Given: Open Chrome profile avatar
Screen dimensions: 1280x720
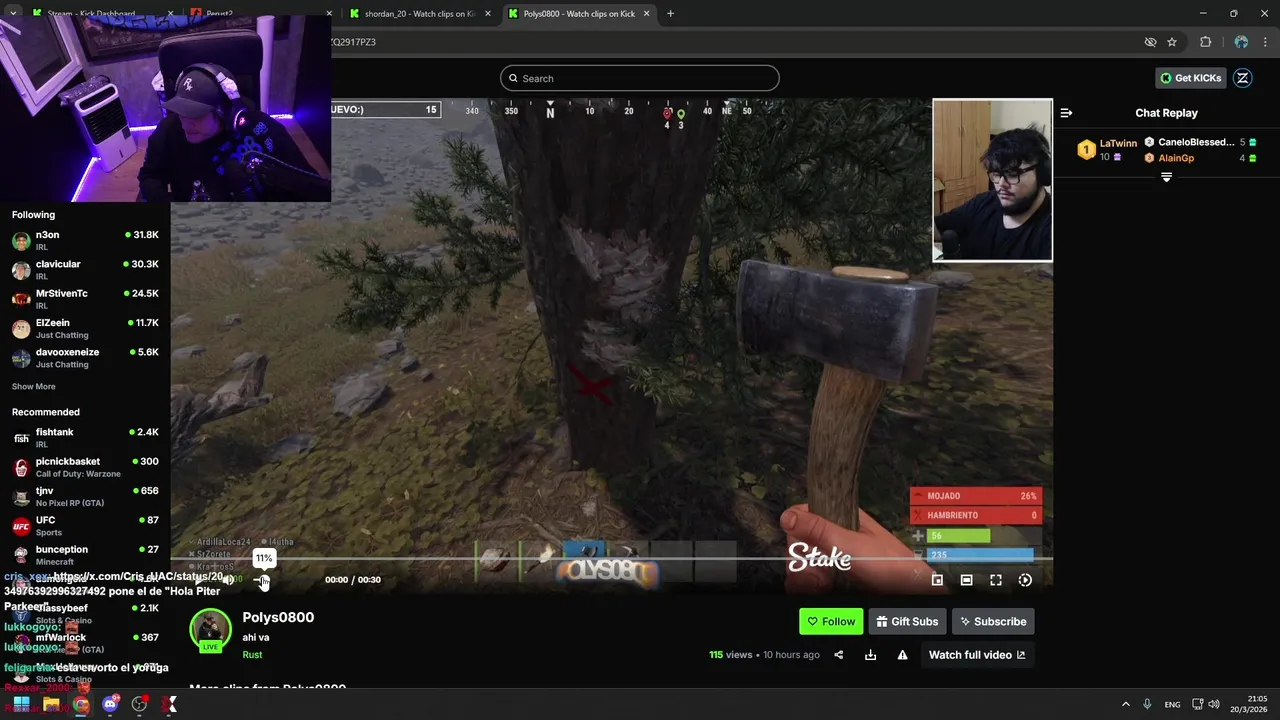Looking at the screenshot, I should [1241, 42].
